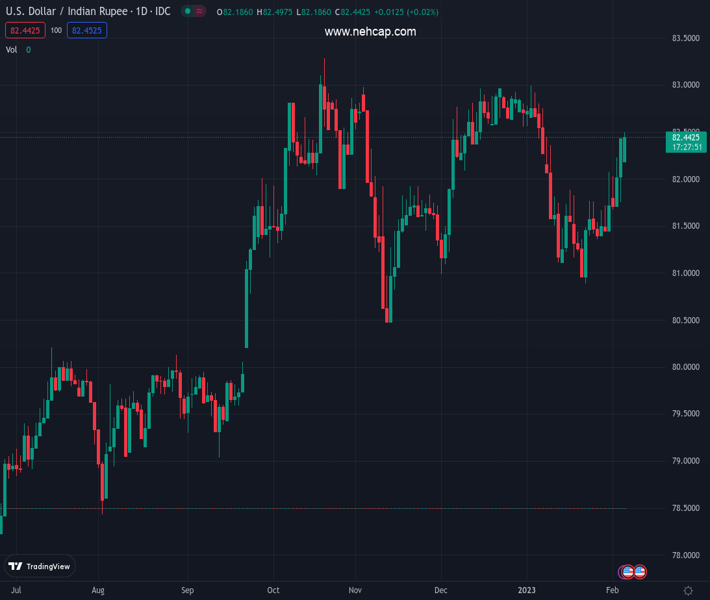Image resolution: width=710 pixels, height=600 pixels.
Task: Click the 83.0000 level on price scale
Action: pos(684,85)
